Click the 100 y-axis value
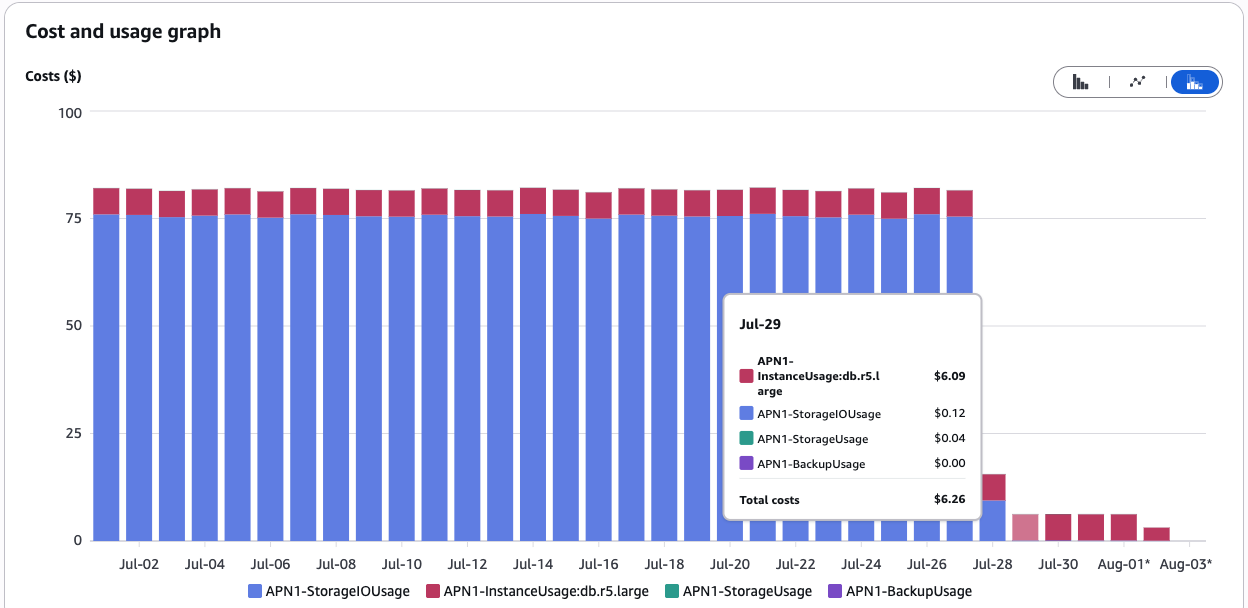Viewport: 1248px width, 608px height. [70, 112]
